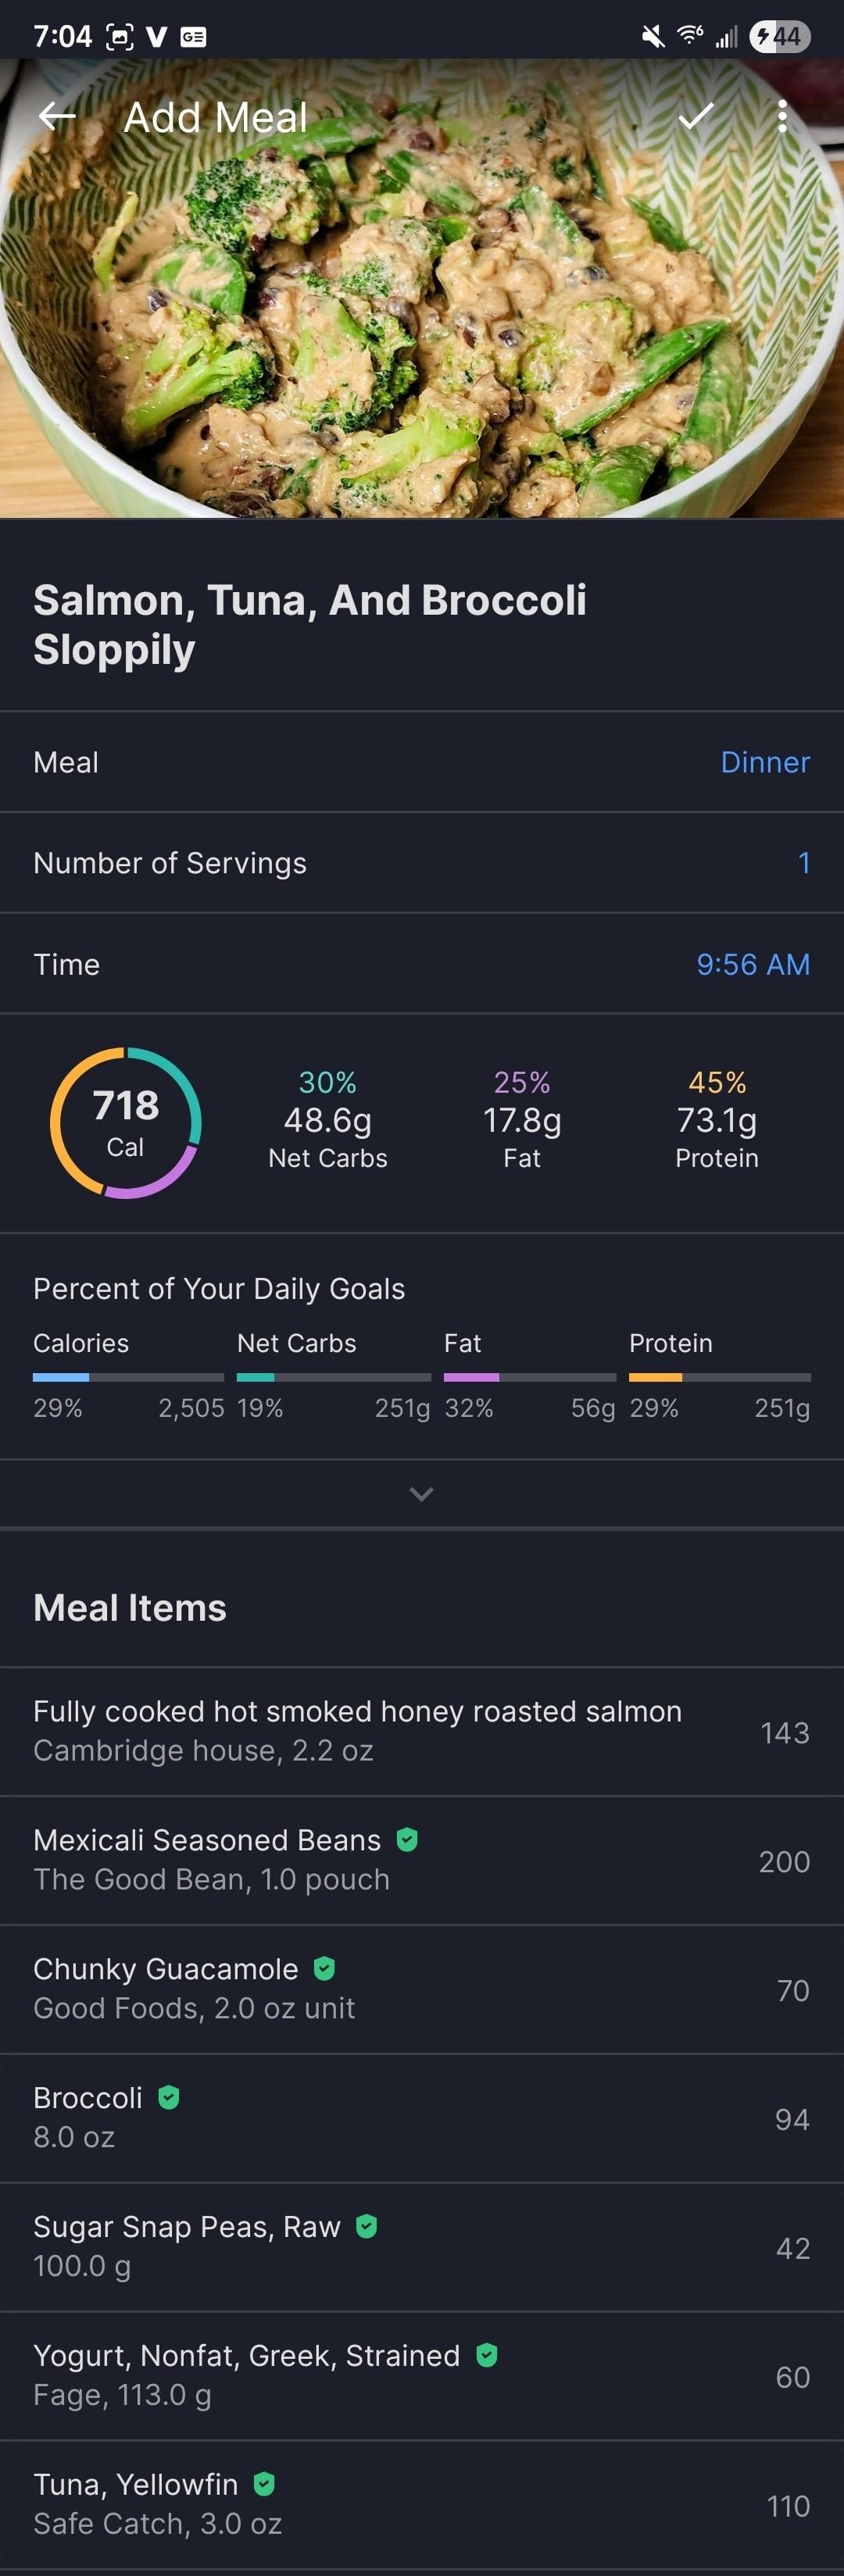The height and width of the screenshot is (2576, 844).
Task: Tap verified badge next to Mexicali Seasoned Beans
Action: [407, 1839]
